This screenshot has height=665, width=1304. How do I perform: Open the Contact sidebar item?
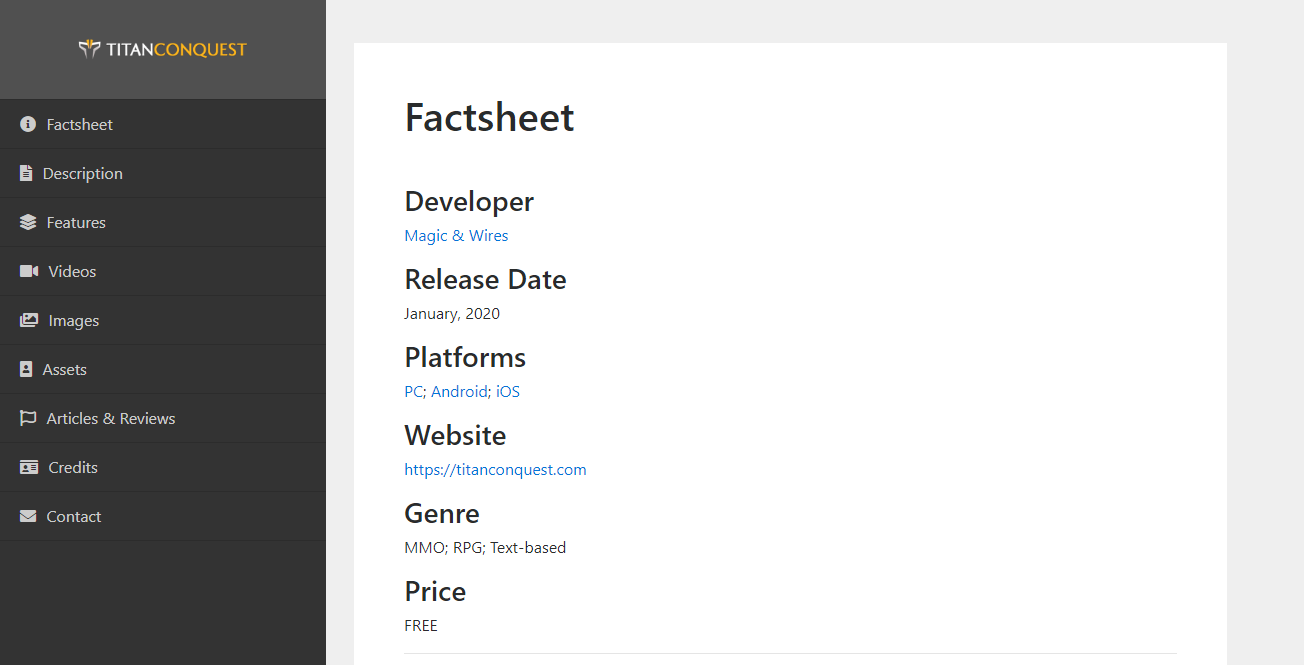(163, 516)
